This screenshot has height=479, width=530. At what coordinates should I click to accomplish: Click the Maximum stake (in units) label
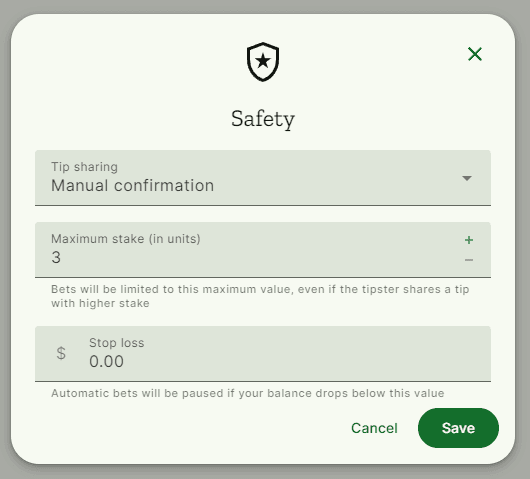[x=126, y=239]
